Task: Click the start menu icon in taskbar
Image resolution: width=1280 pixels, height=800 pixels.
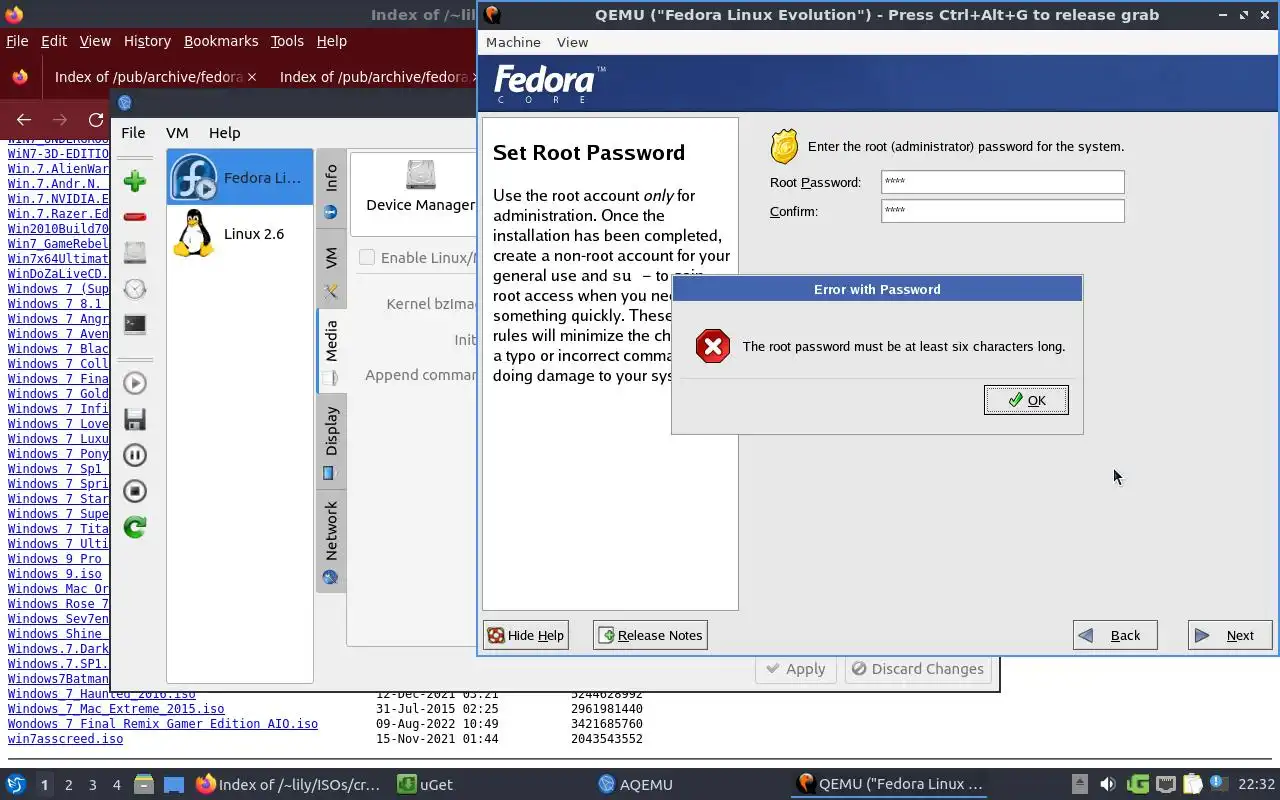Action: 16,784
